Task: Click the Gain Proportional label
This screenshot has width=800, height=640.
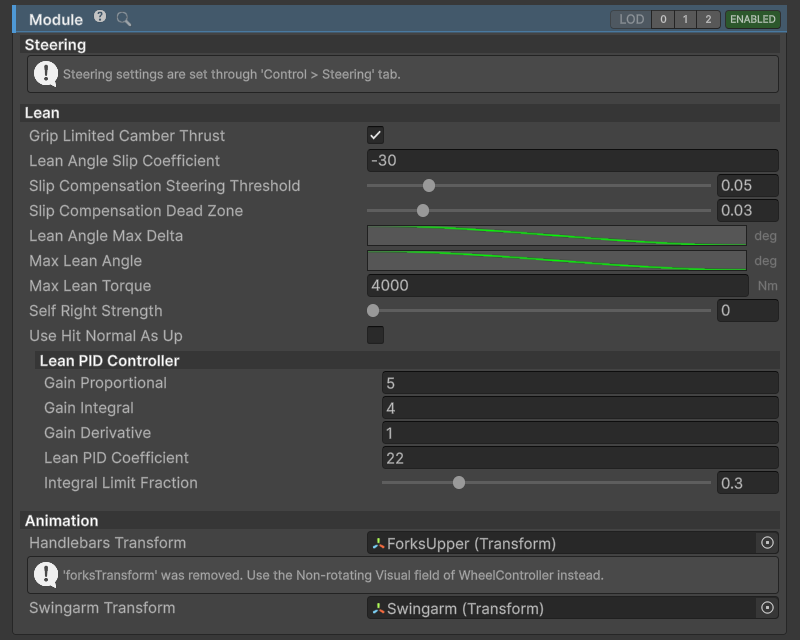Action: (x=105, y=383)
